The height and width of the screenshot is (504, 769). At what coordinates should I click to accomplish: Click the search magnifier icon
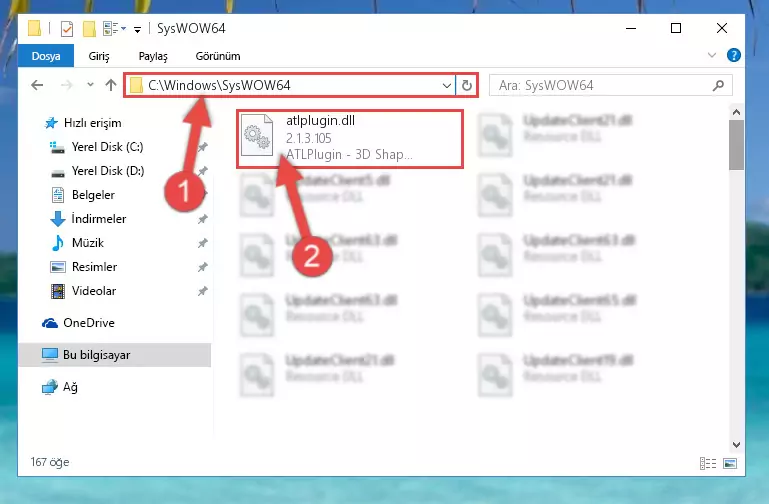pos(718,85)
